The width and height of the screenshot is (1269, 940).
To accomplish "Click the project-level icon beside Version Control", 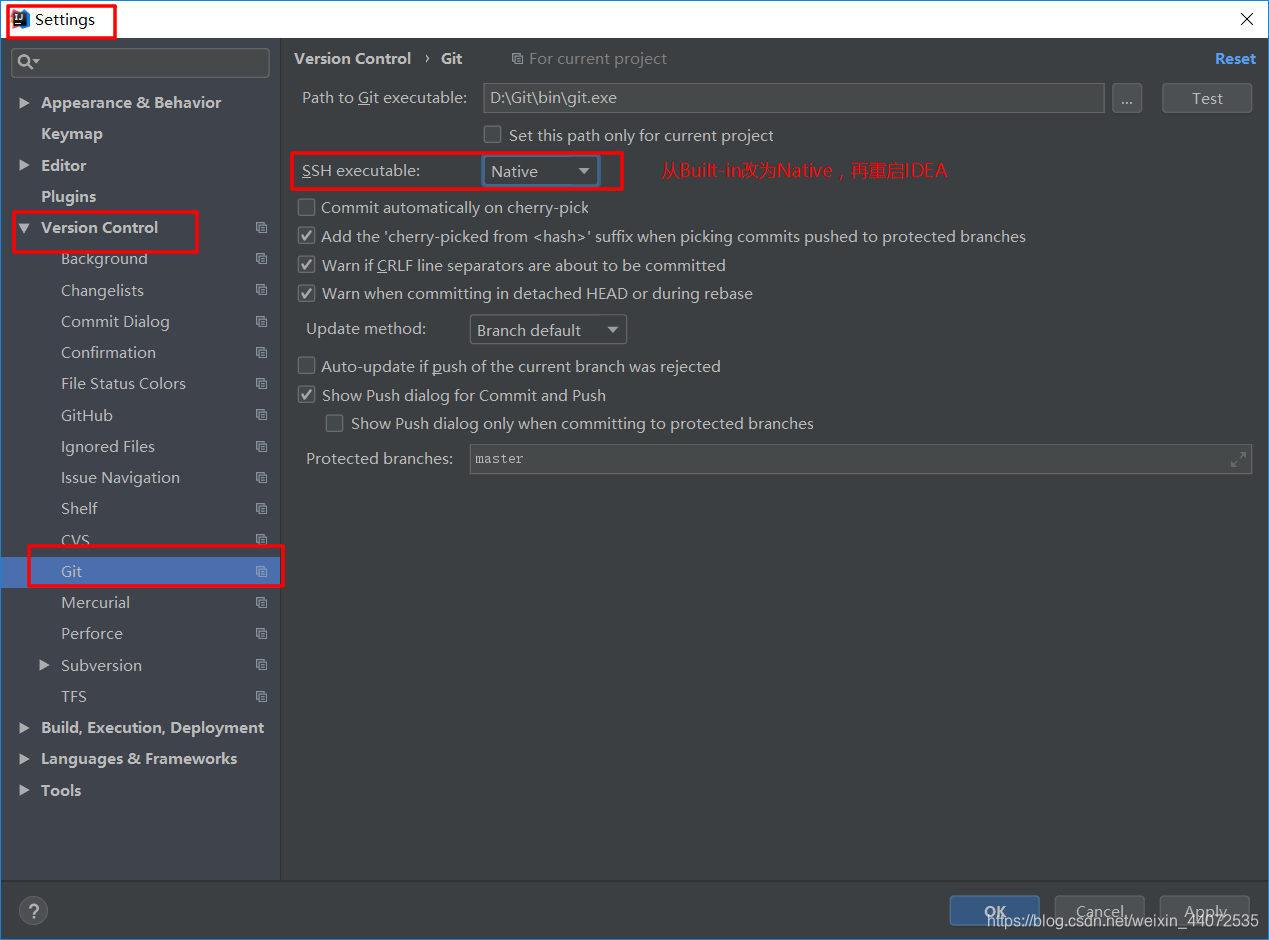I will [261, 228].
